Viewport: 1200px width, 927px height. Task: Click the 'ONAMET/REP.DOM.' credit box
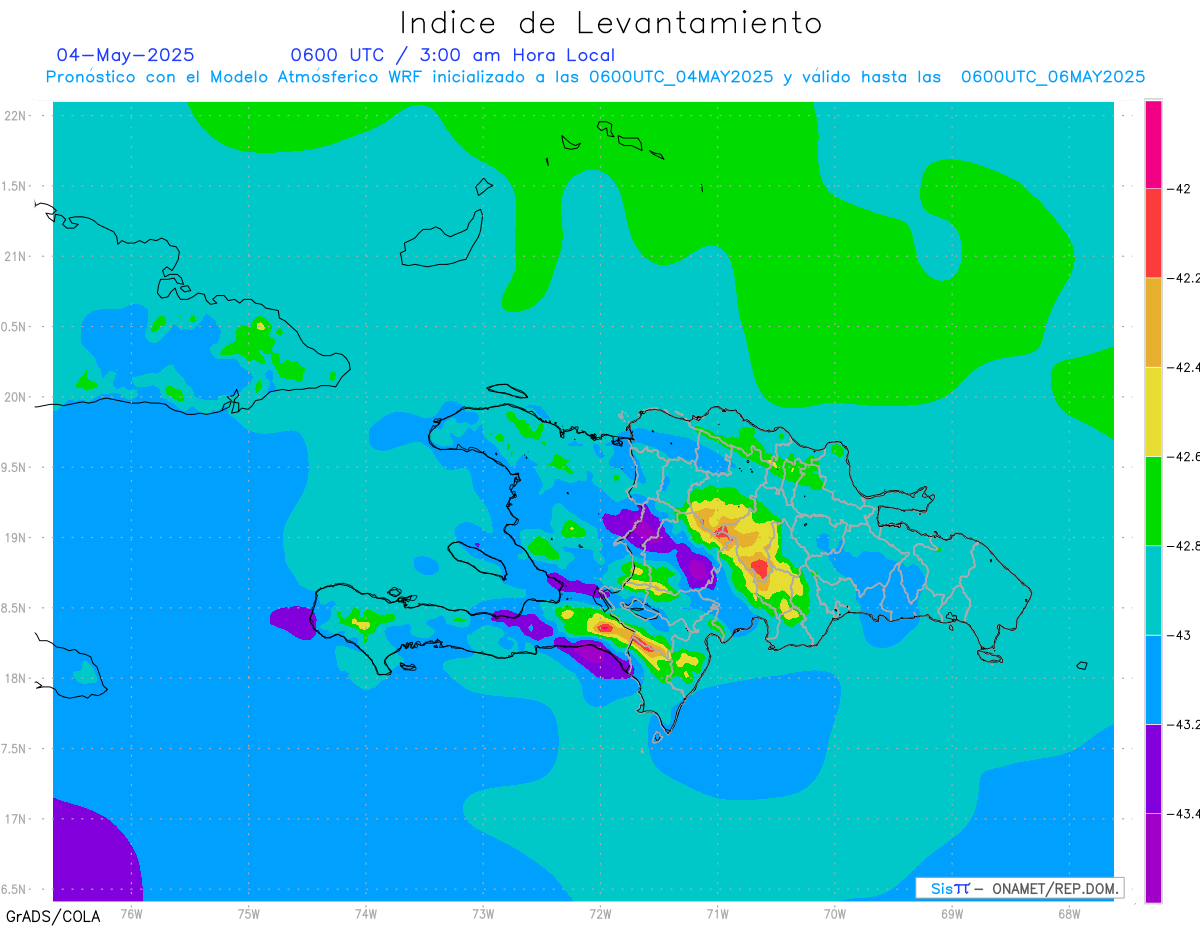1019,888
